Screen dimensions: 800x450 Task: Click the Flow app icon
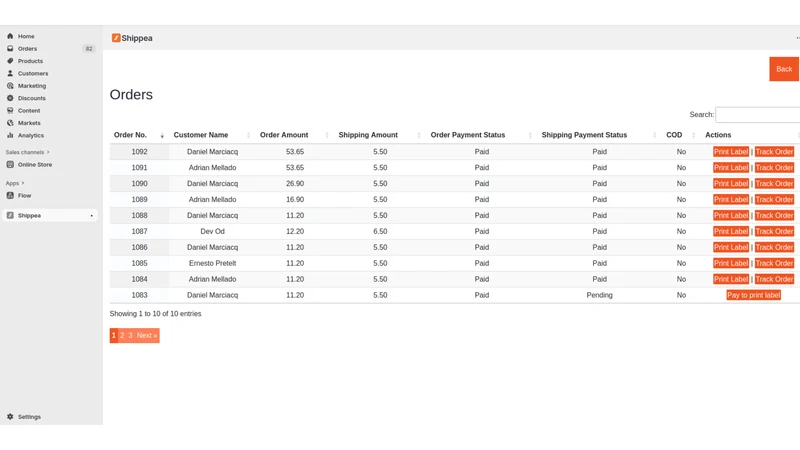(10, 195)
